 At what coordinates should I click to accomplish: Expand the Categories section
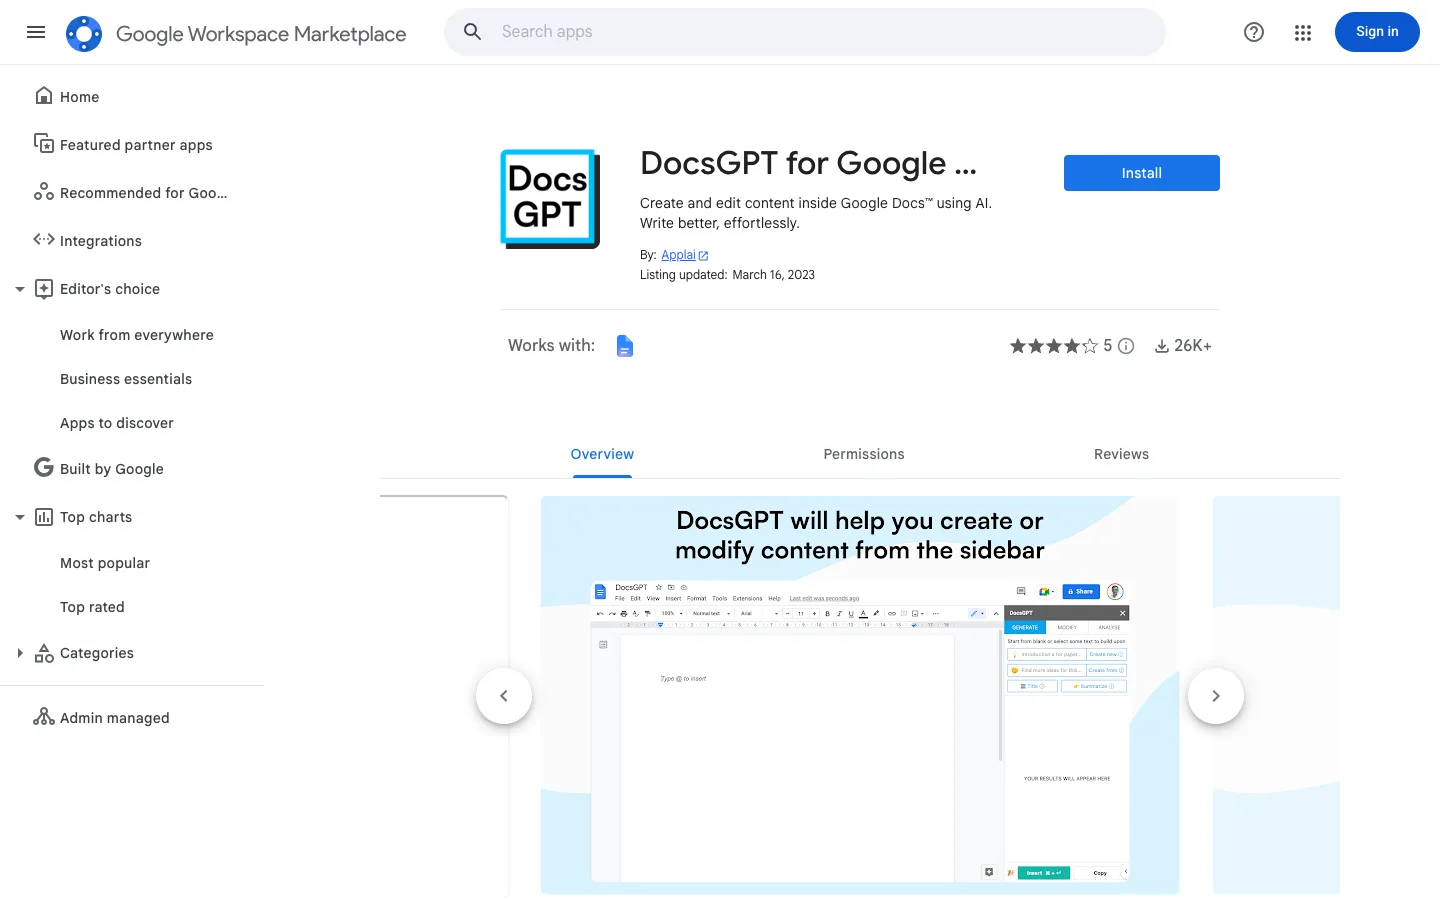click(x=20, y=653)
